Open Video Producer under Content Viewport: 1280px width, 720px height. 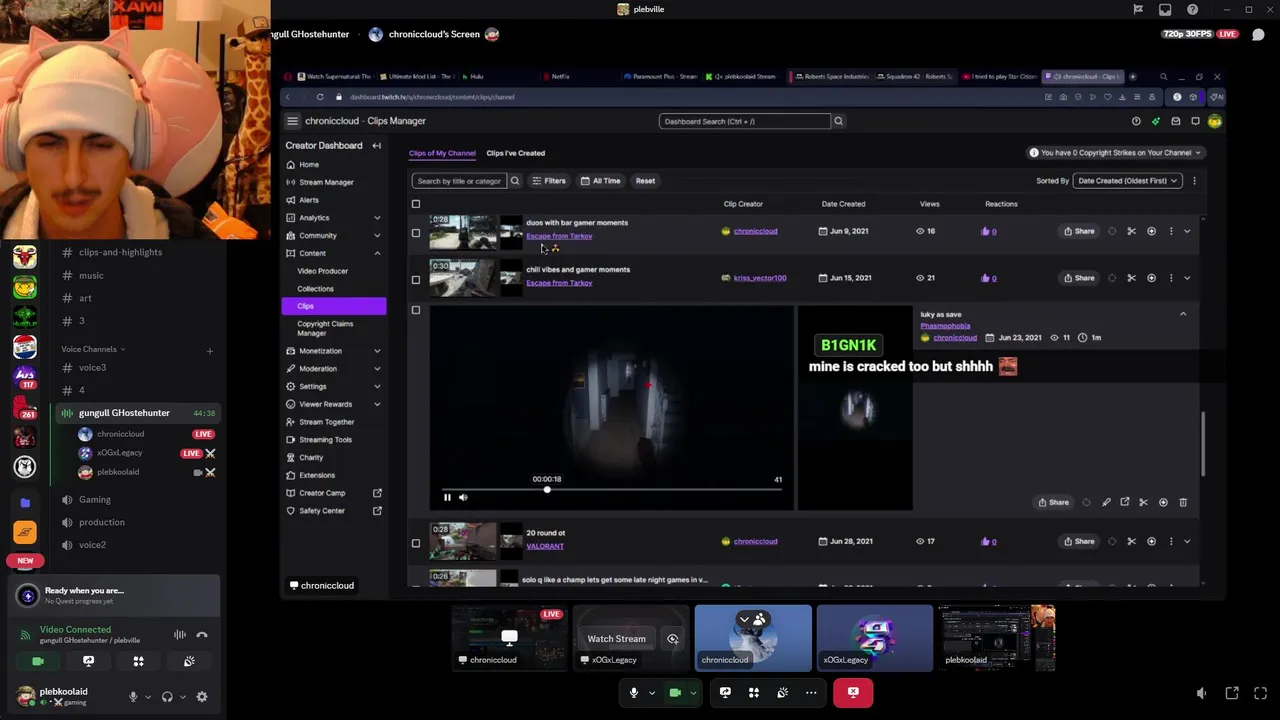(x=322, y=271)
